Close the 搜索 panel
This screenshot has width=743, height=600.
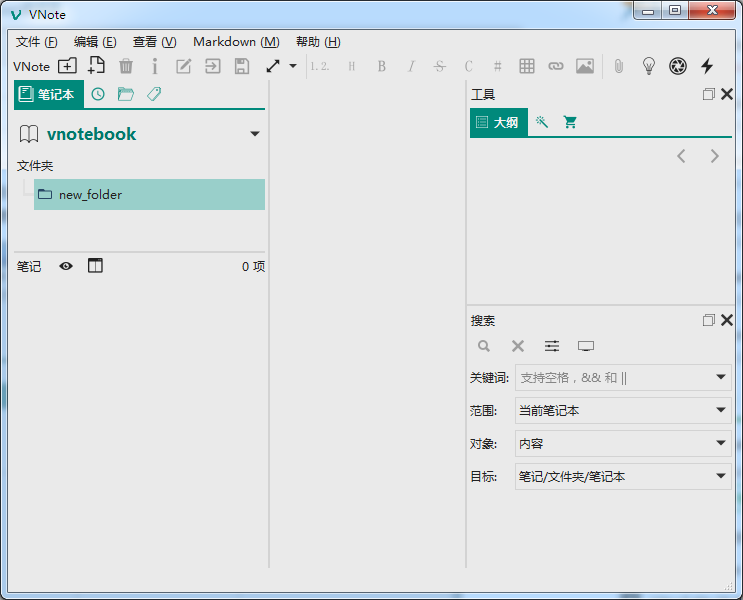pyautogui.click(x=727, y=320)
